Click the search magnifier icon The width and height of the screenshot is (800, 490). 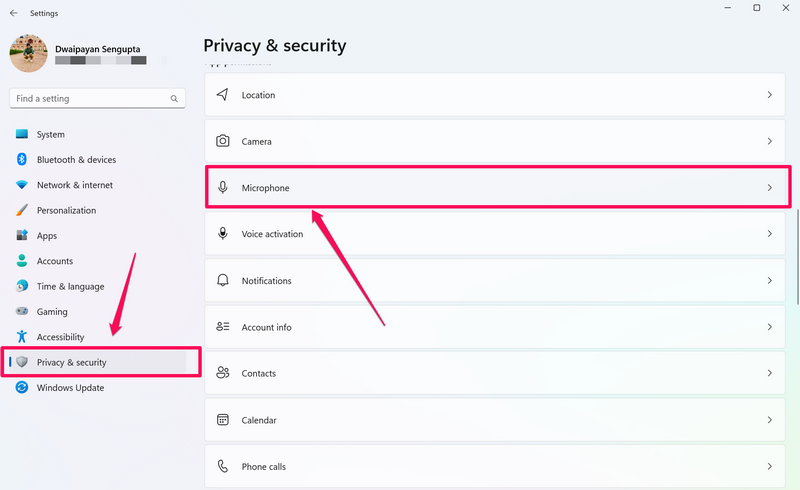click(175, 99)
